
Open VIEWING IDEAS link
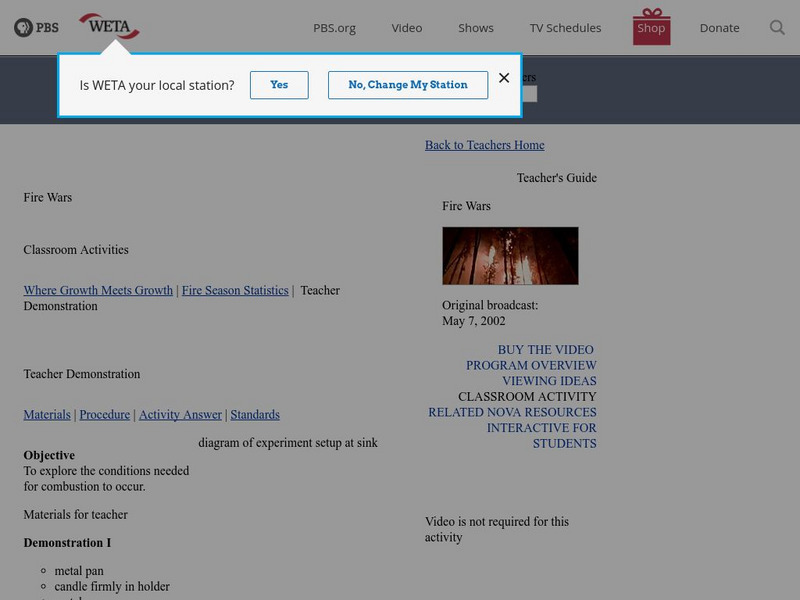click(x=549, y=381)
